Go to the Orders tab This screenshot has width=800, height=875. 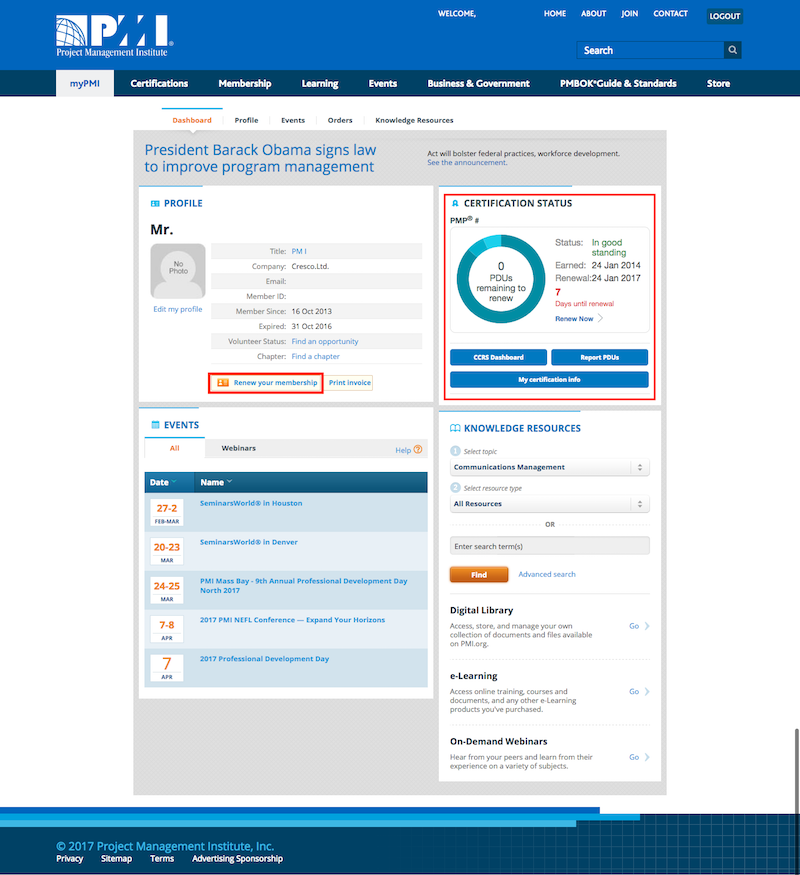coord(340,120)
